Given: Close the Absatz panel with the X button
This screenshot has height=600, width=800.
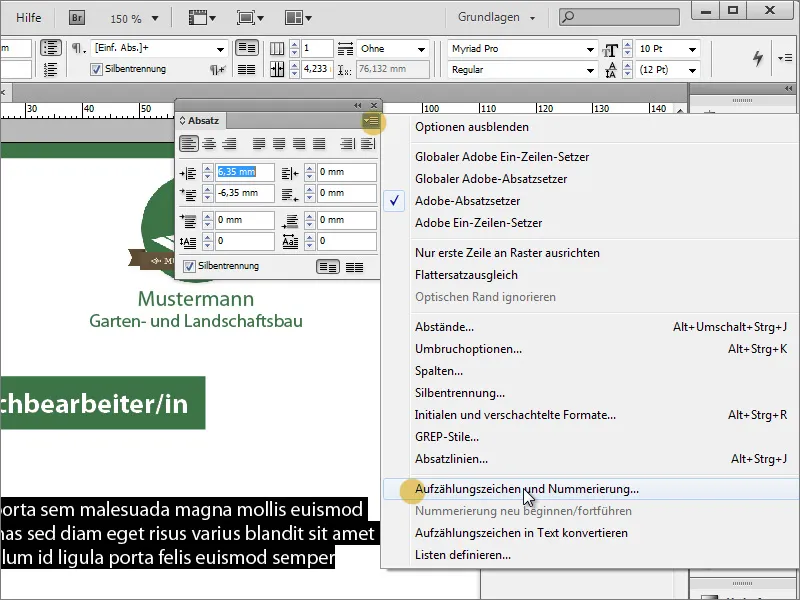Looking at the screenshot, I should [374, 105].
